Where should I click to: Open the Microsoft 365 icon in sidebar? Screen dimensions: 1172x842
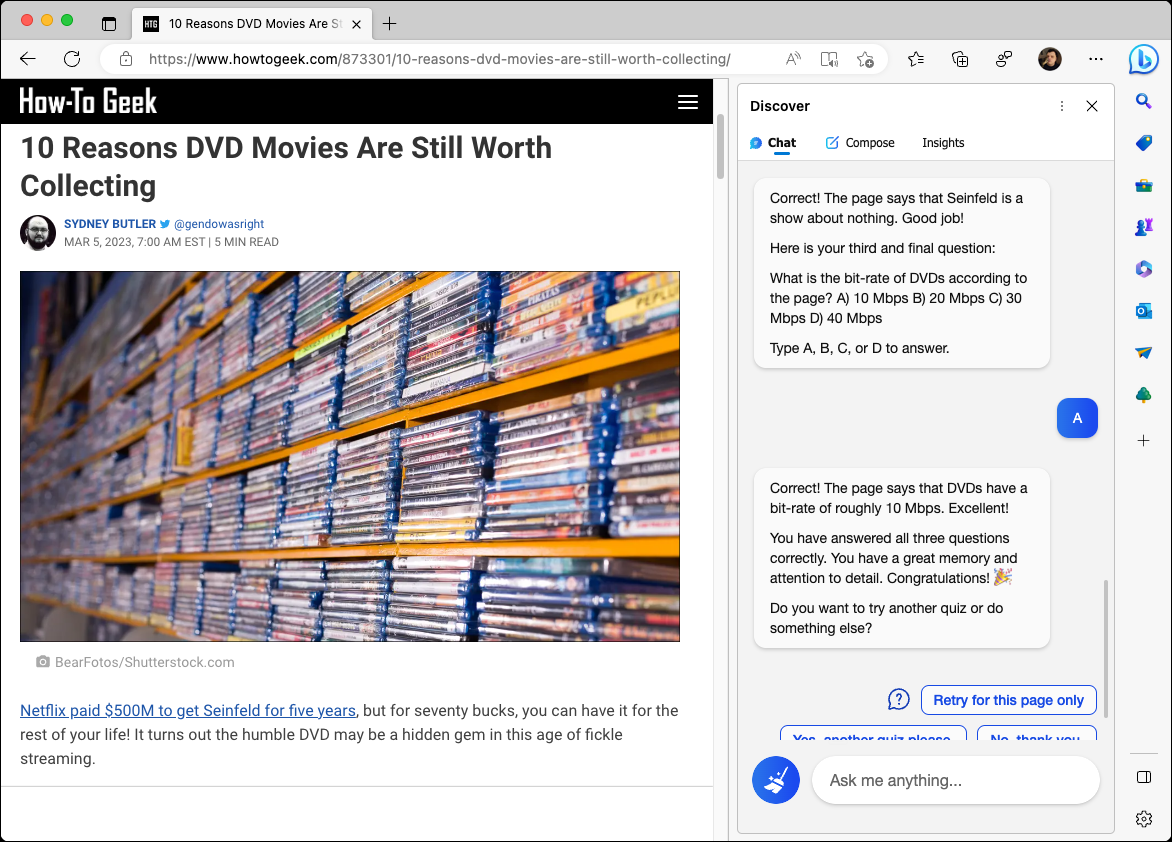point(1144,268)
